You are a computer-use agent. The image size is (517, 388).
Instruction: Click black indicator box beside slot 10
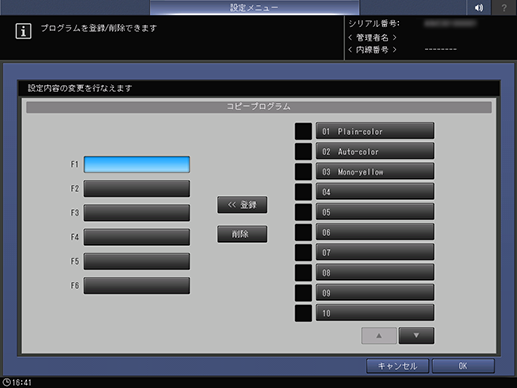point(303,313)
